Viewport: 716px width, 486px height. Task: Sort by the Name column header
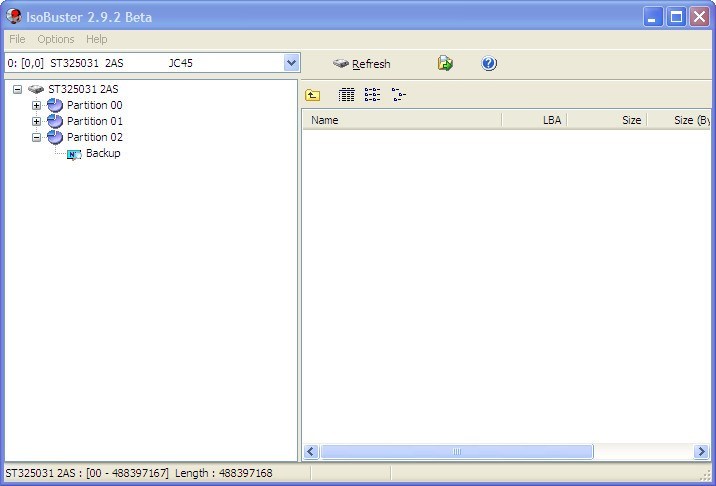coord(402,120)
